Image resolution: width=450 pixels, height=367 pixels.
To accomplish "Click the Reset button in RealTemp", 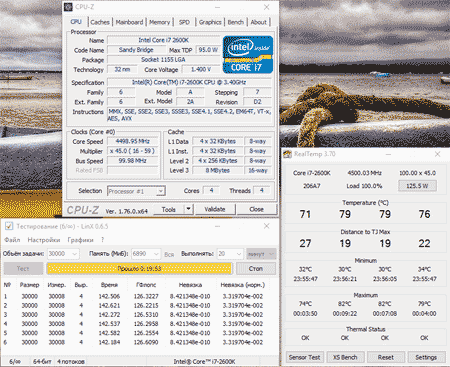I will pyautogui.click(x=386, y=357).
